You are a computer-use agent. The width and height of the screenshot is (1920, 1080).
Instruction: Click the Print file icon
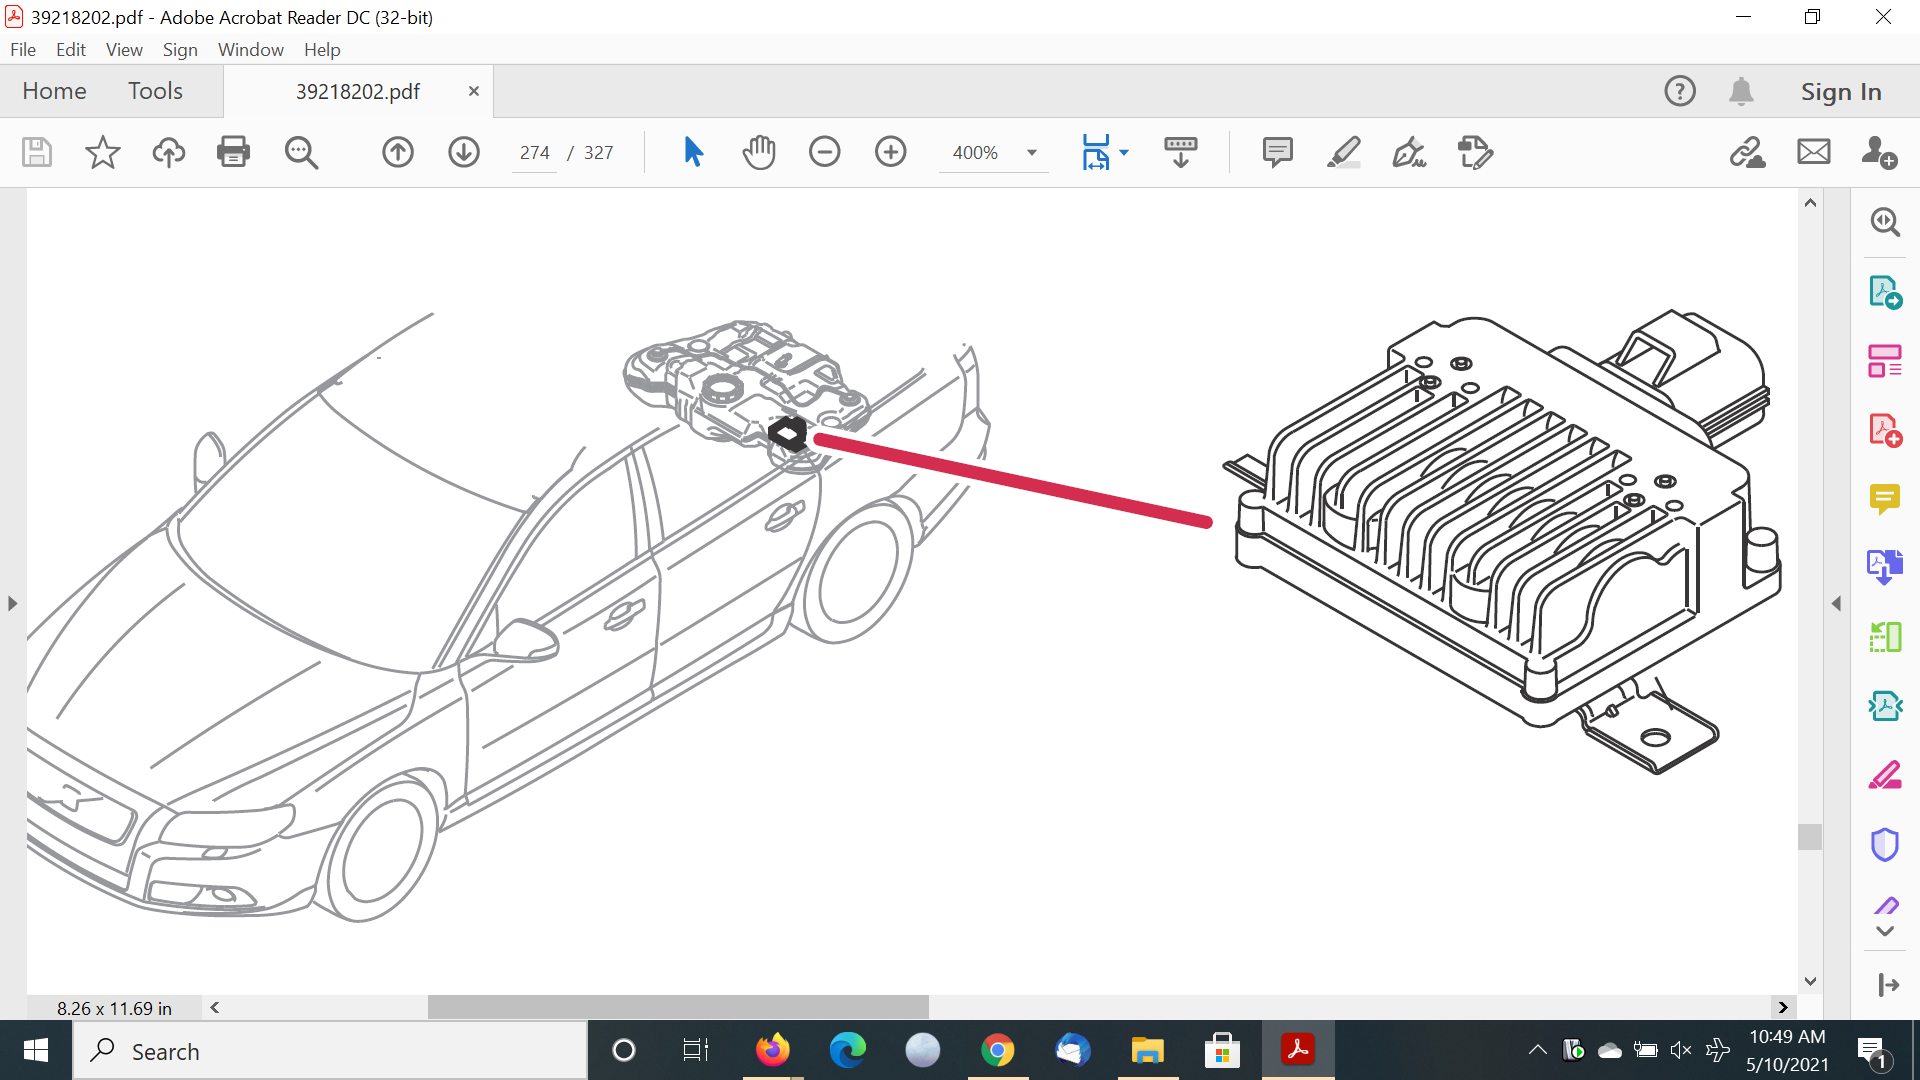(x=233, y=152)
